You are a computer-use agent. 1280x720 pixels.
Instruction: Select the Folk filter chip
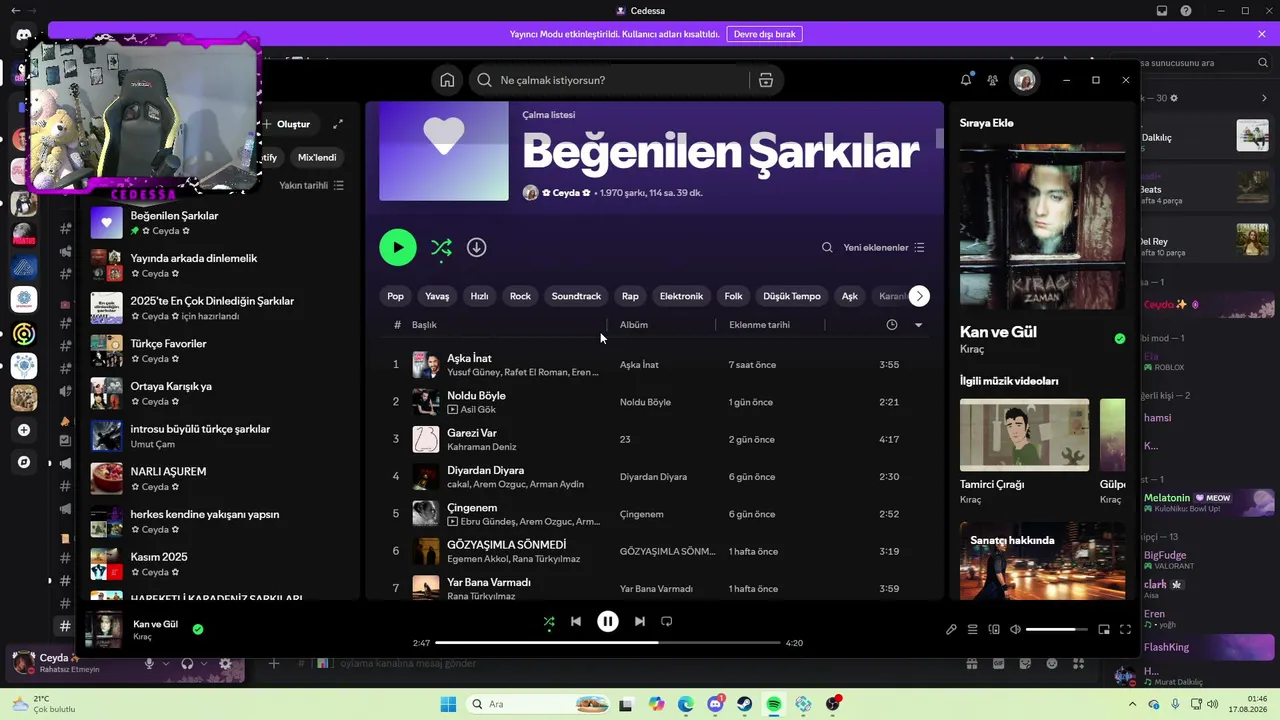point(734,296)
